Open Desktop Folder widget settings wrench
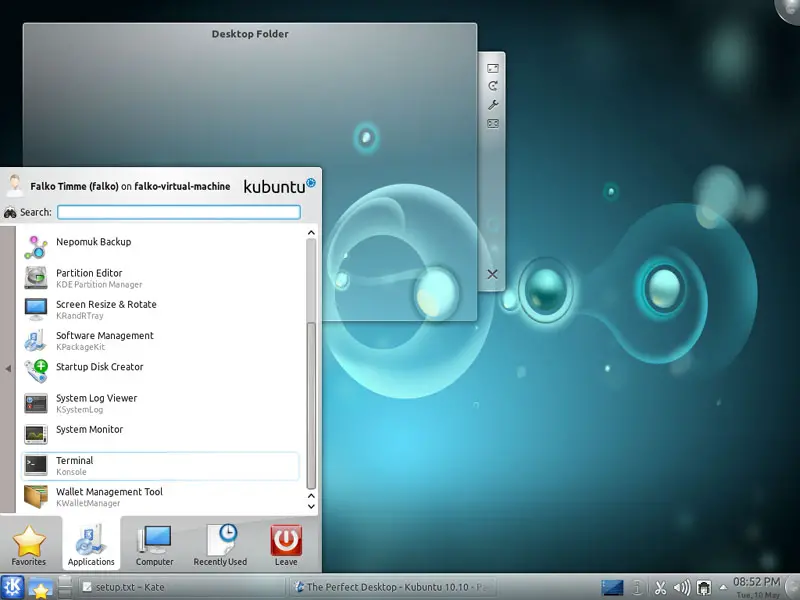The width and height of the screenshot is (800, 600). [493, 105]
